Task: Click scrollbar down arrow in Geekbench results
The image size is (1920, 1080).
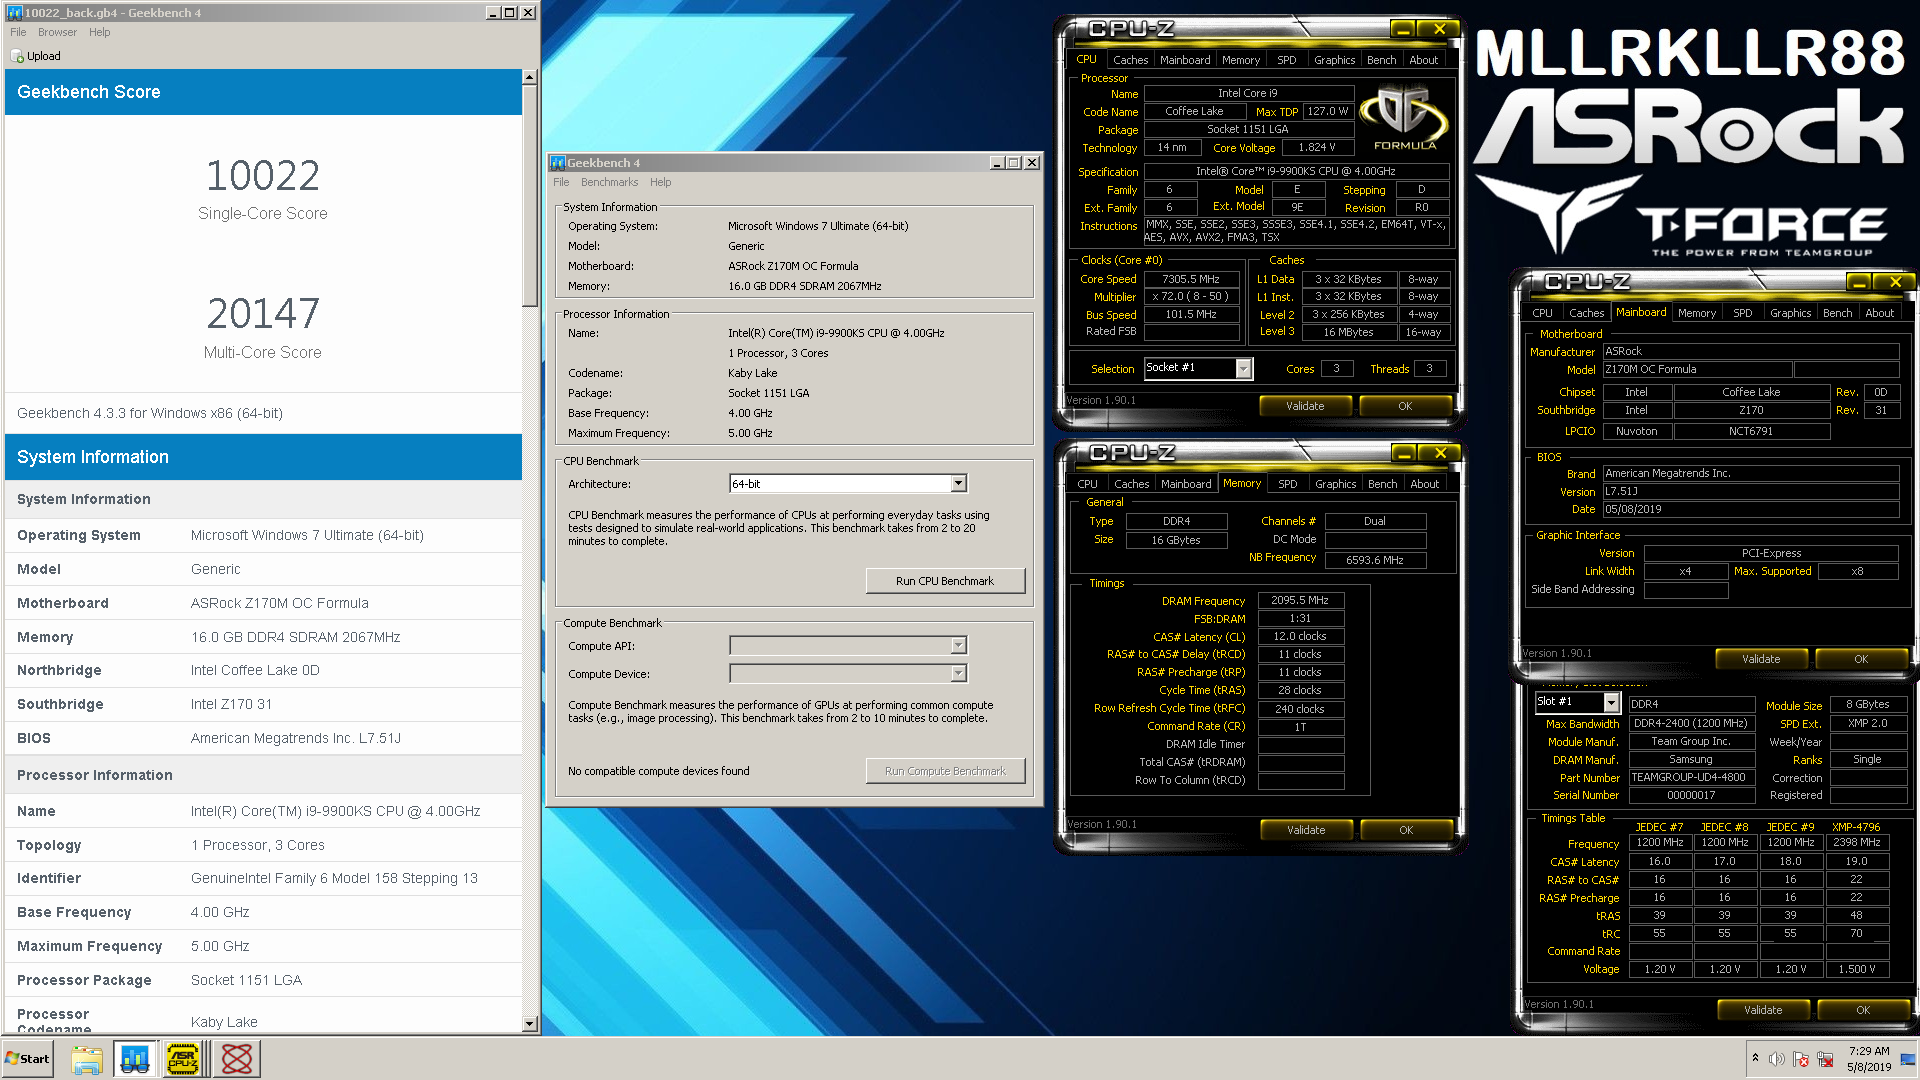Action: coord(529,1024)
